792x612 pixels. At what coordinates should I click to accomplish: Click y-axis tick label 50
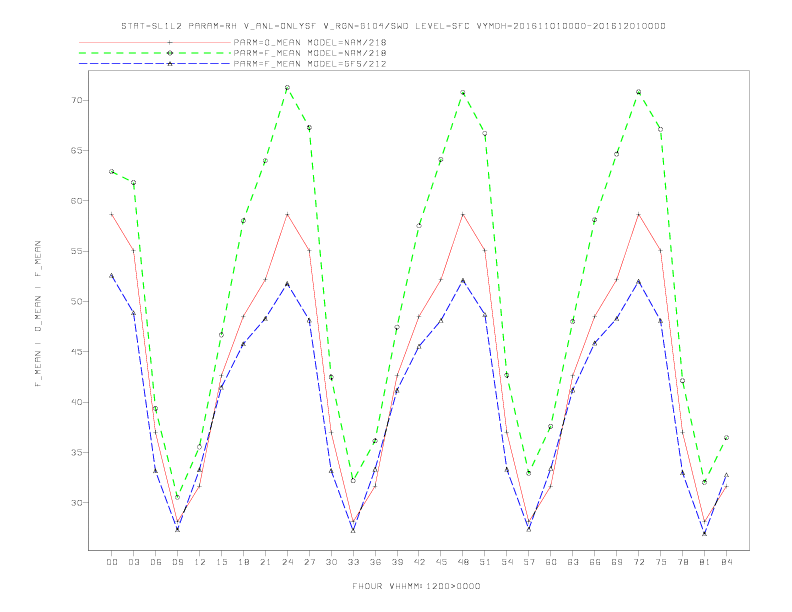point(76,301)
